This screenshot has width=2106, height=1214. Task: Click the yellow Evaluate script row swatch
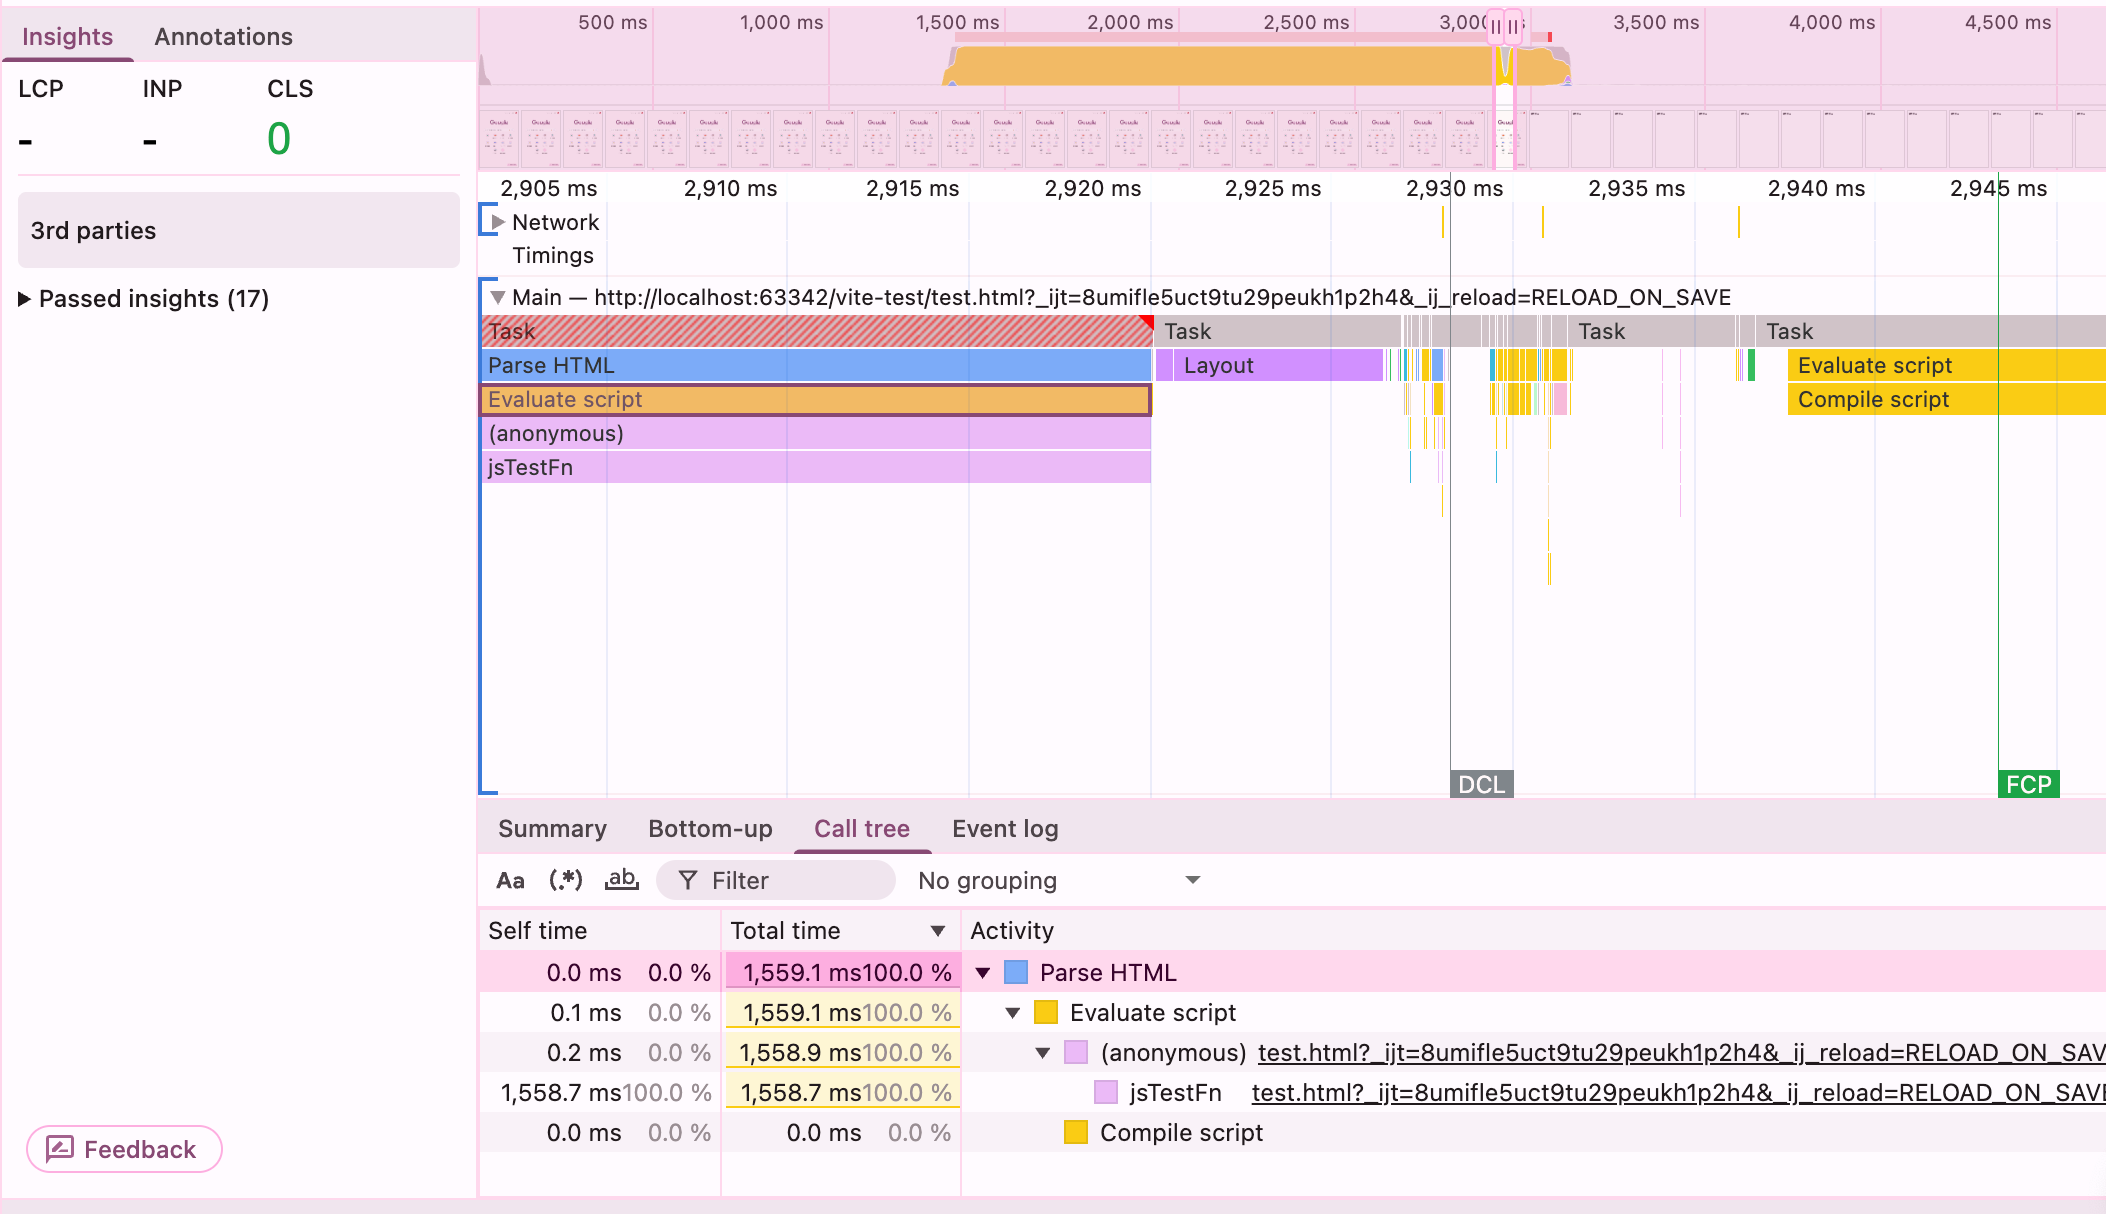pyautogui.click(x=1046, y=1013)
